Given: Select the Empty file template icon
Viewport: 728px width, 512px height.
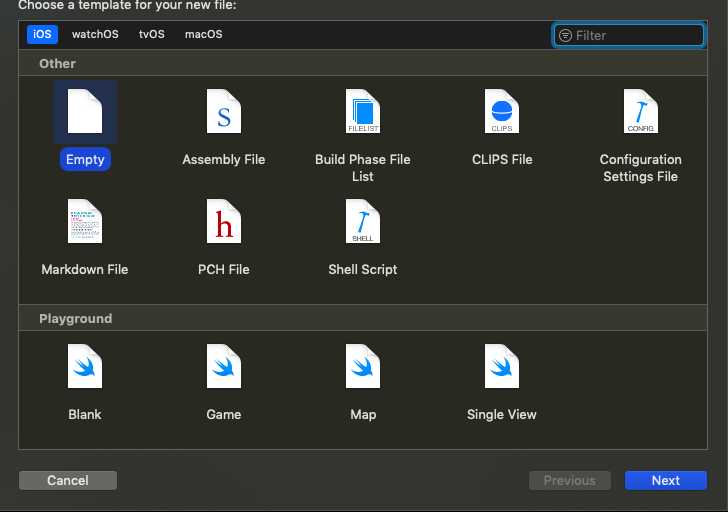Looking at the screenshot, I should coord(85,112).
